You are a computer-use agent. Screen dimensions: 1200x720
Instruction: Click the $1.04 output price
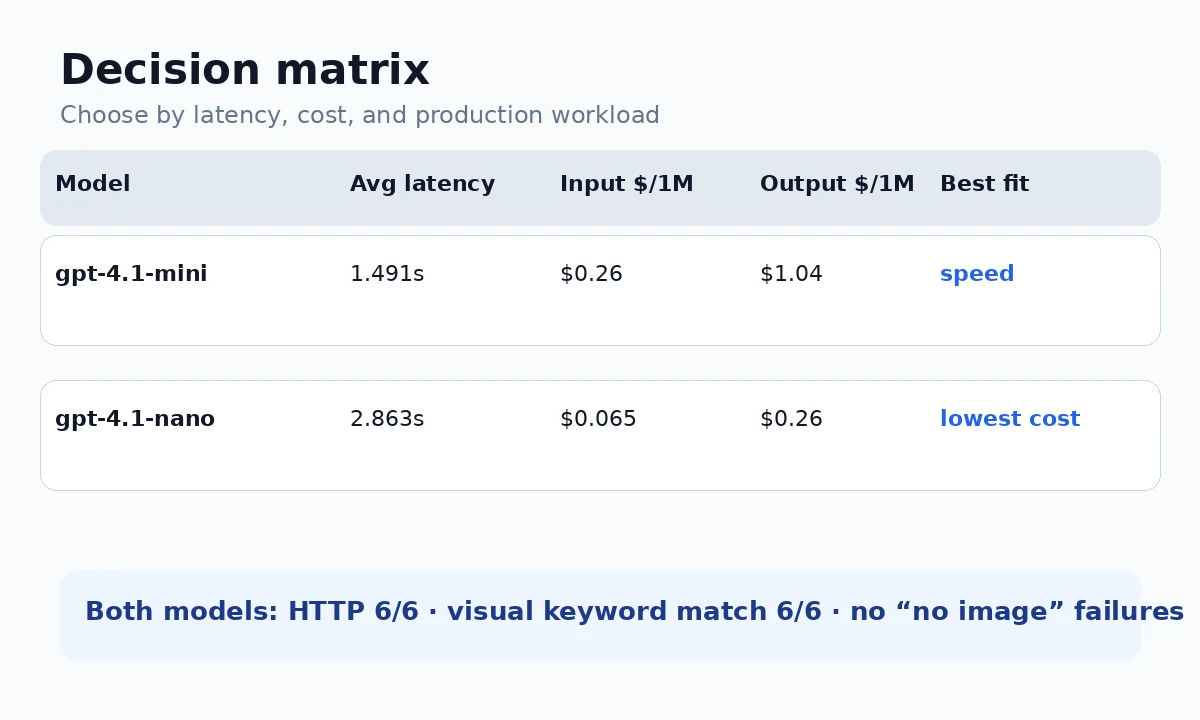click(791, 274)
